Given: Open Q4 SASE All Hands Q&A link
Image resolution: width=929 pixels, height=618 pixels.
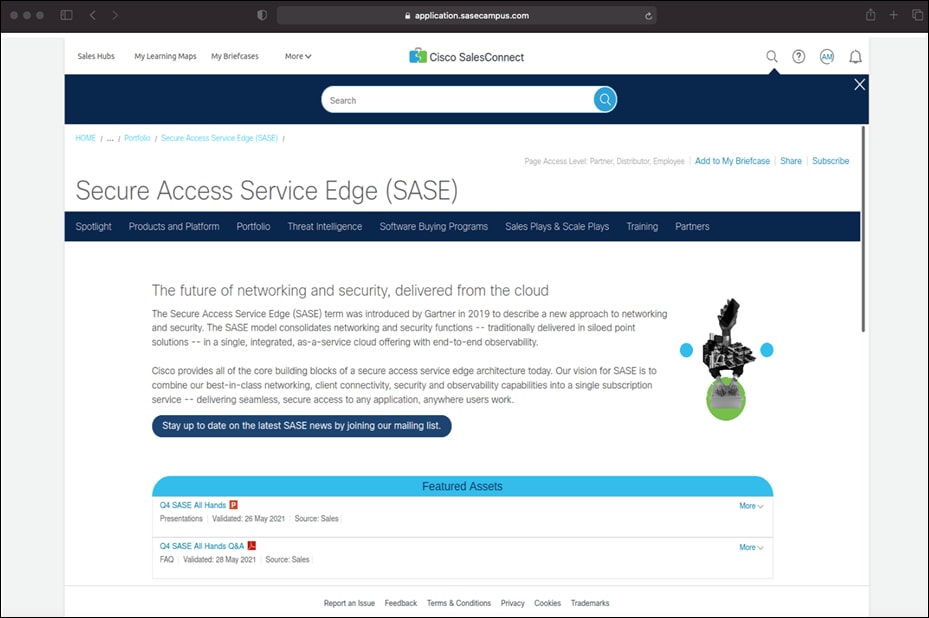Looking at the screenshot, I should (x=201, y=546).
